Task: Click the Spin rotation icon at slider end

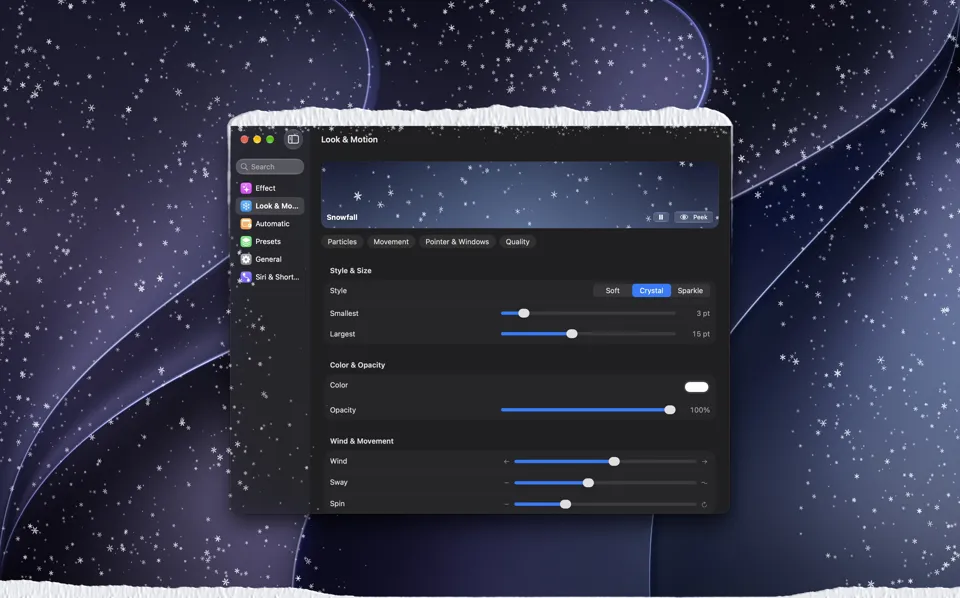Action: click(704, 504)
